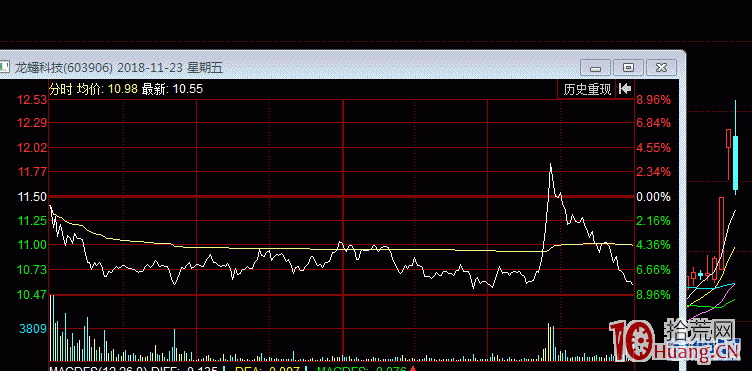The height and width of the screenshot is (371, 752).
Task: Click the 8.96% top percentage axis label
Action: click(x=653, y=100)
